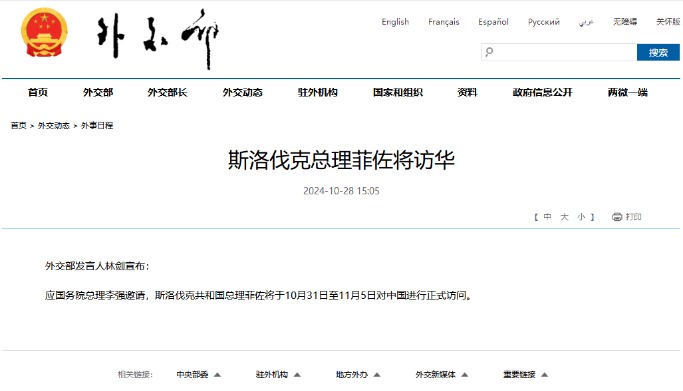The image size is (683, 391).
Task: Open the 资料 navigation menu item
Action: tap(467, 92)
